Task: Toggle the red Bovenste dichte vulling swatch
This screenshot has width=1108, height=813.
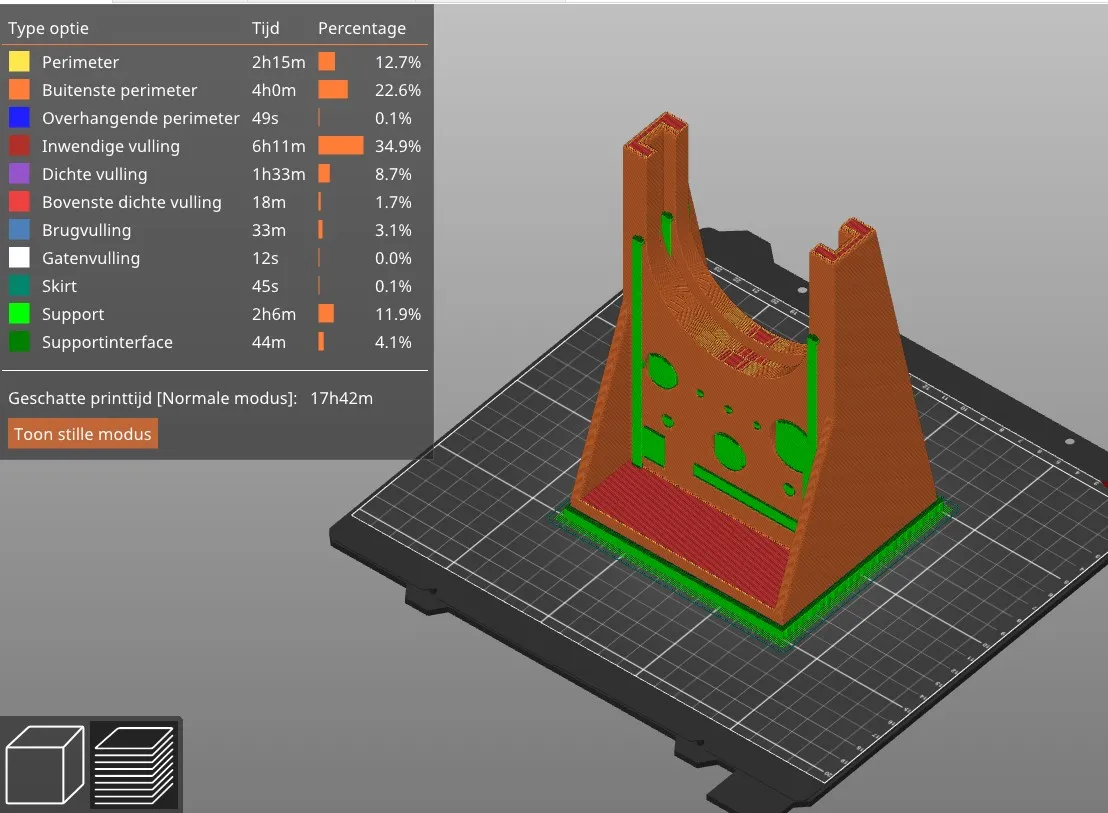Action: (x=19, y=202)
